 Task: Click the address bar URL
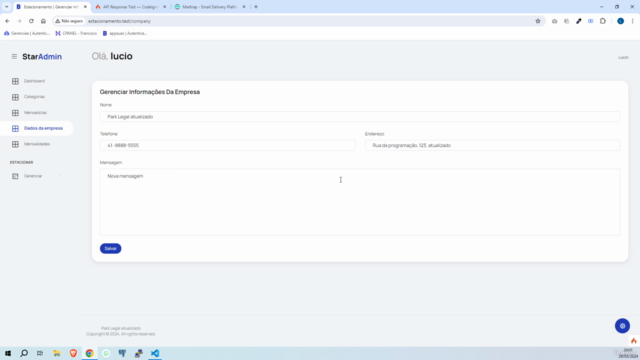(119, 21)
